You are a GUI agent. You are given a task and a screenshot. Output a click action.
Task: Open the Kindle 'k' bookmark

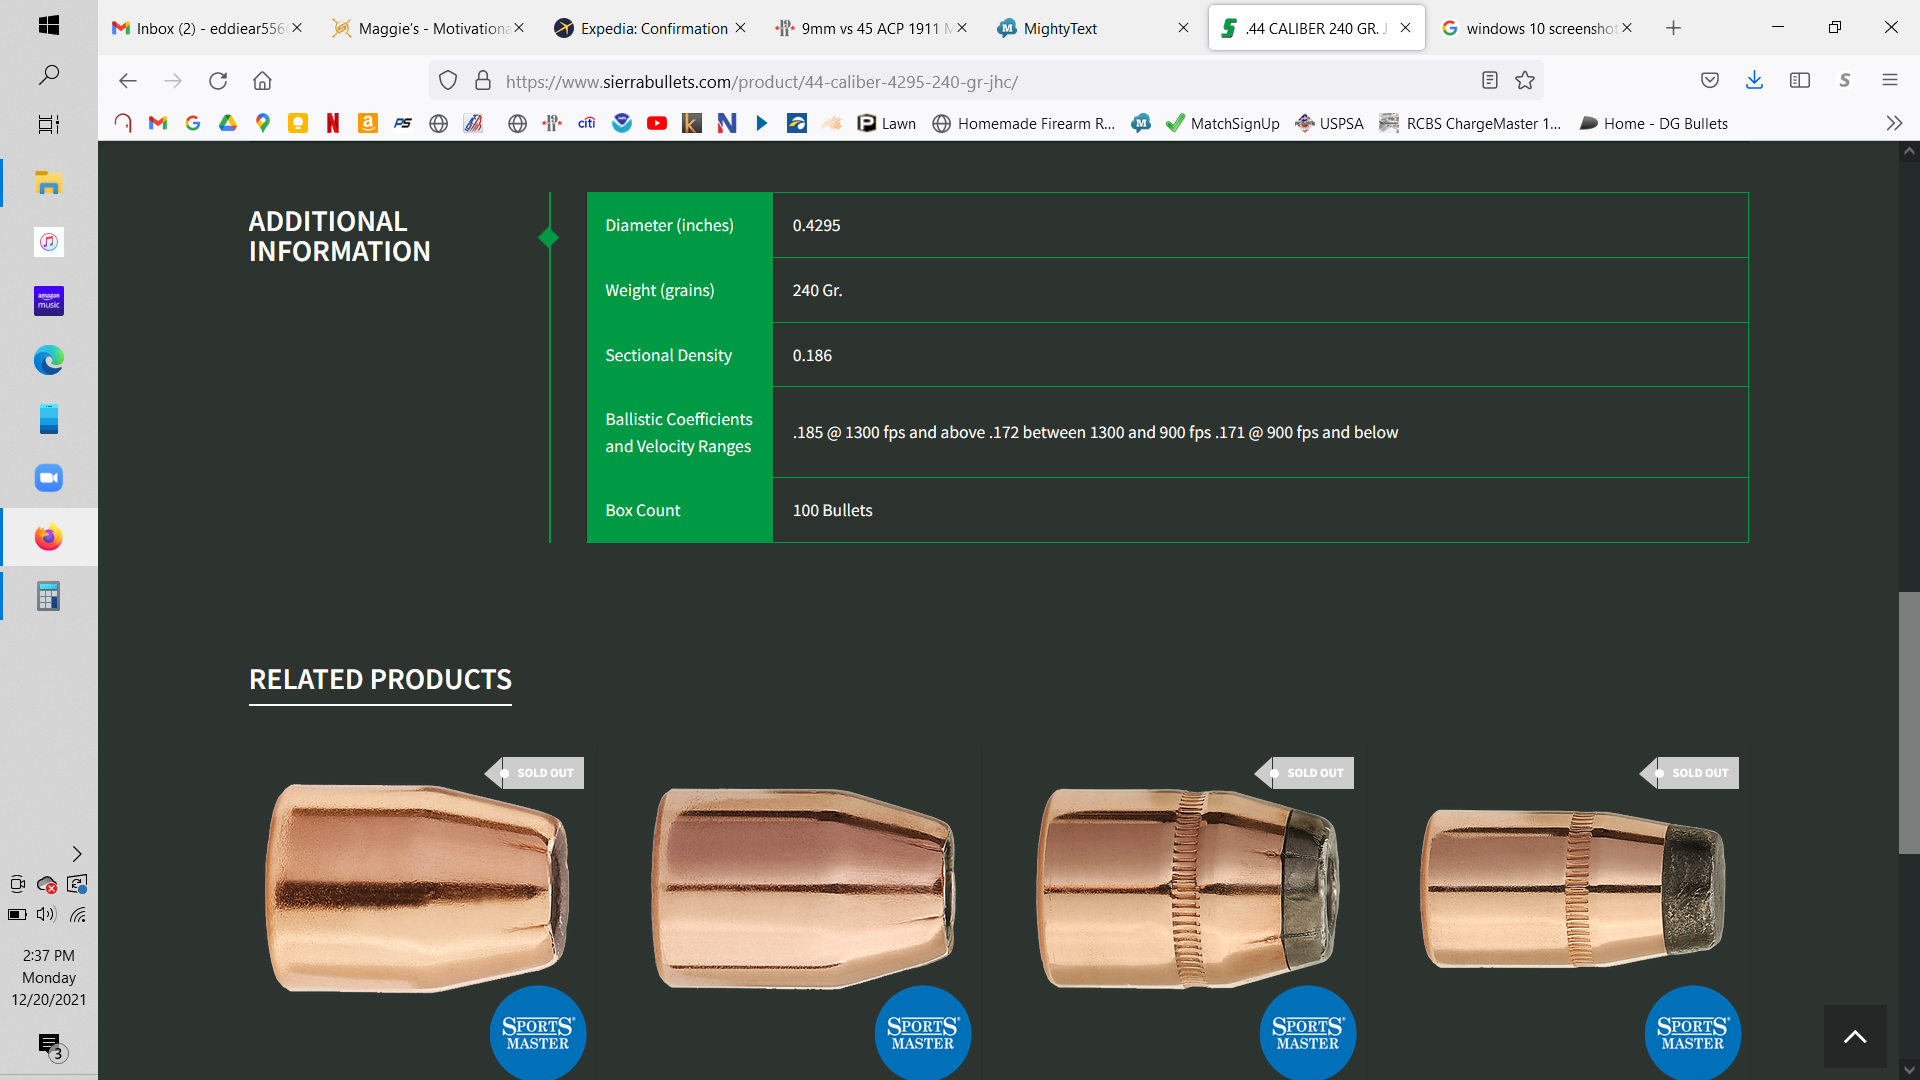click(692, 123)
